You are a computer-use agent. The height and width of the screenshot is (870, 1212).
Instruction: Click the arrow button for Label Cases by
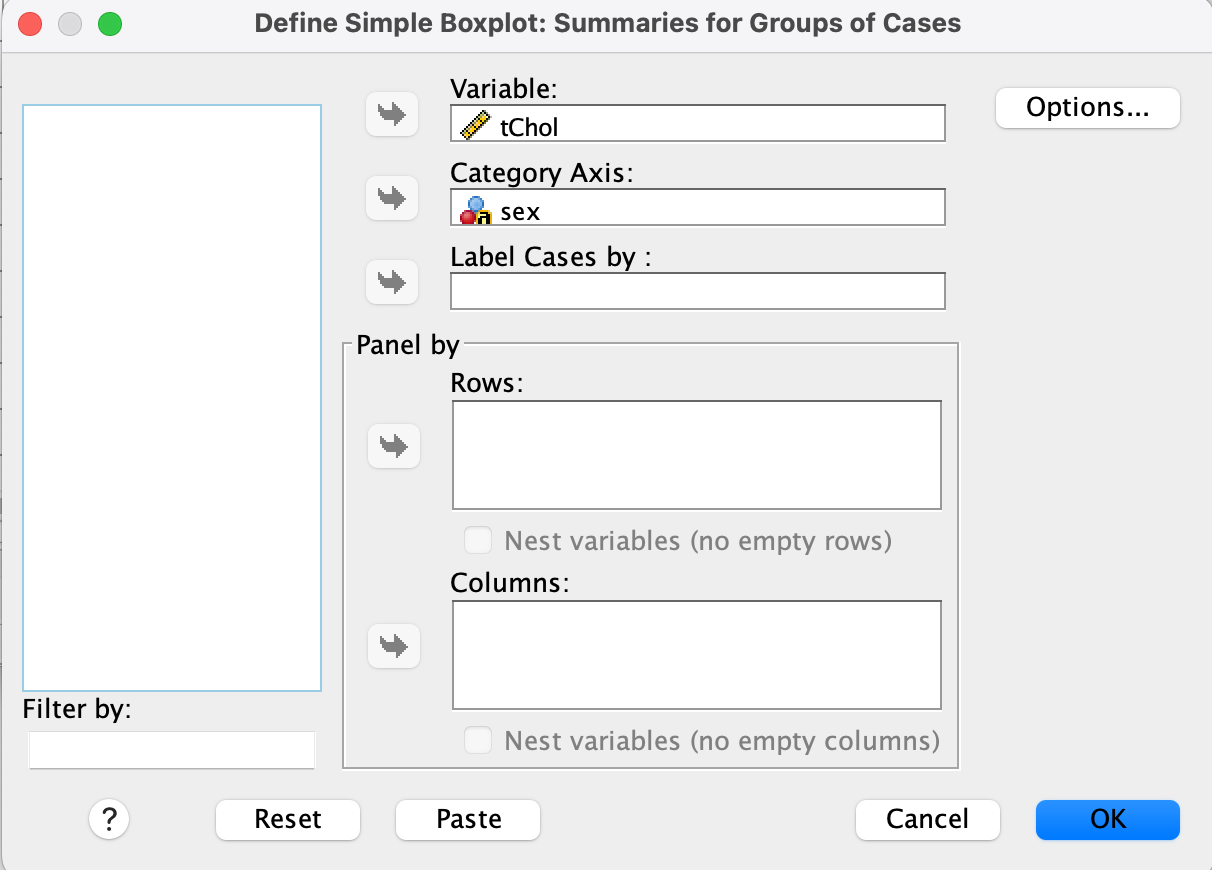(393, 283)
